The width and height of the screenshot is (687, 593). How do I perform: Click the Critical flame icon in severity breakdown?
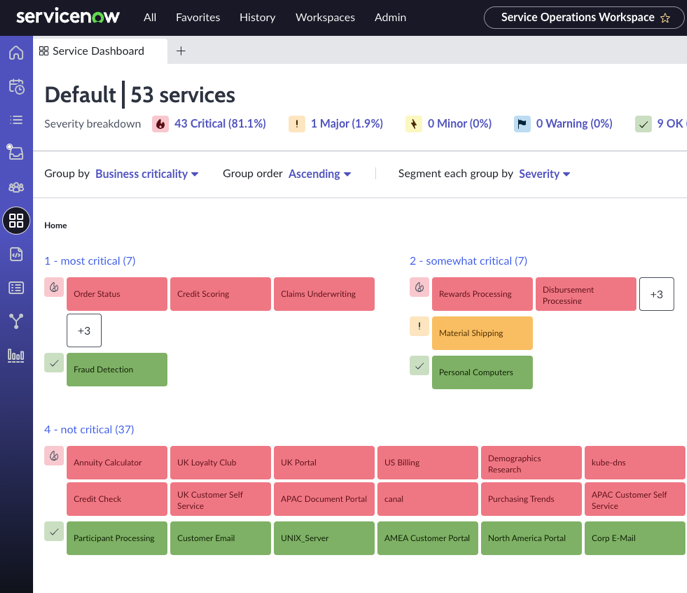coord(160,124)
